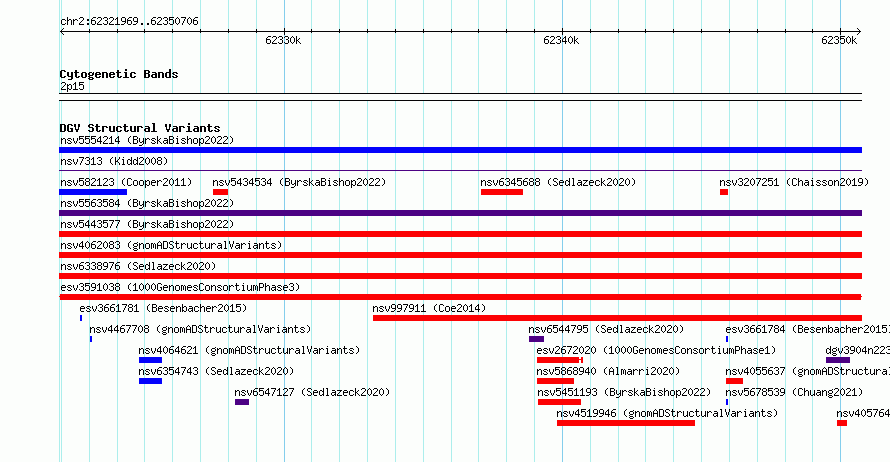This screenshot has height=462, width=890.
Task: Select the red bar under nsv6345688
Action: (x=502, y=192)
